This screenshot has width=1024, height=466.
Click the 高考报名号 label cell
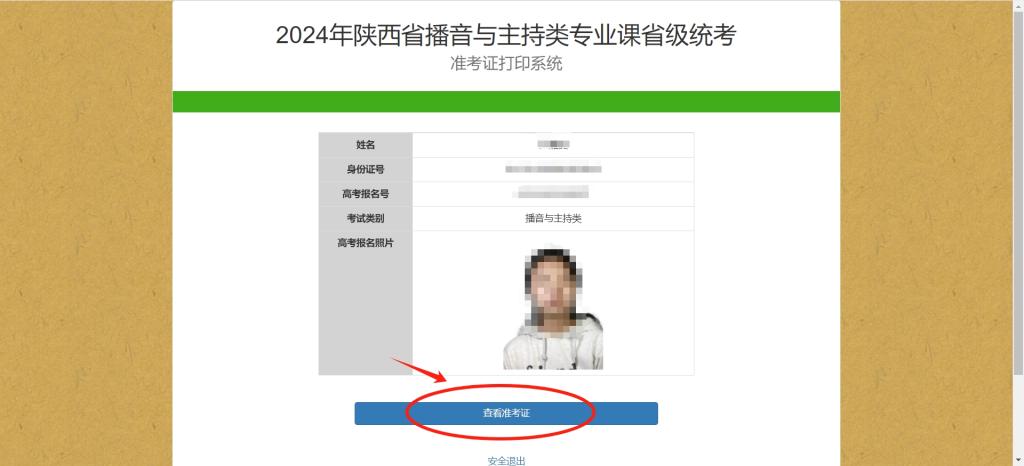(x=366, y=194)
